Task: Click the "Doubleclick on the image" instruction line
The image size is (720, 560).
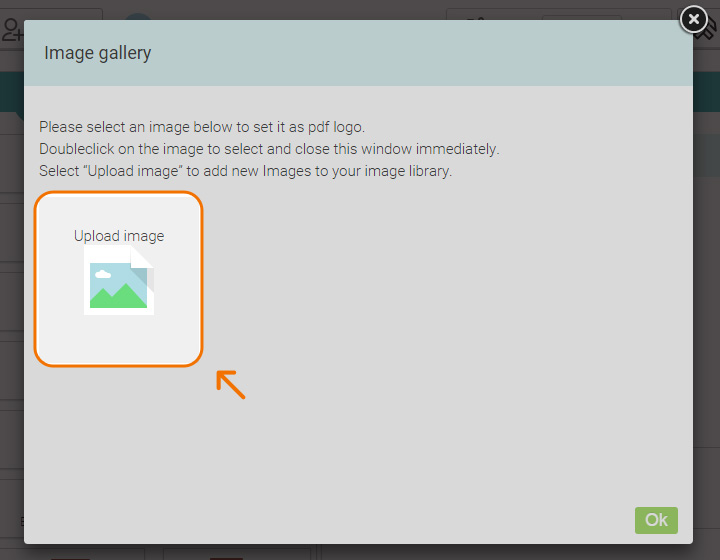Action: click(268, 149)
